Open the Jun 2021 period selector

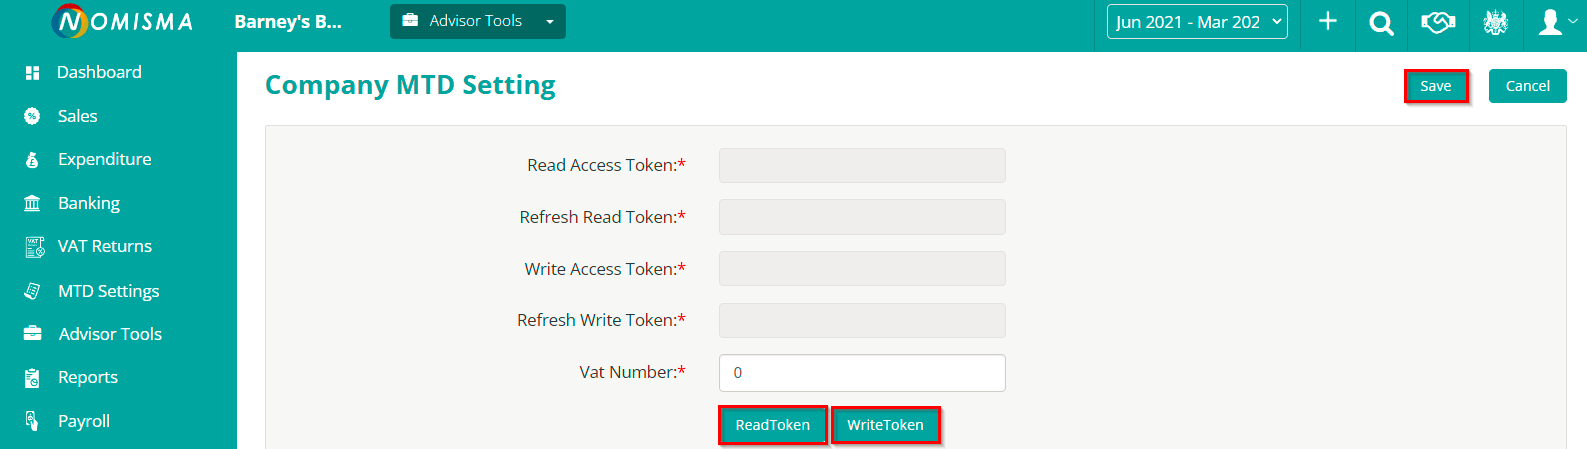pyautogui.click(x=1197, y=22)
